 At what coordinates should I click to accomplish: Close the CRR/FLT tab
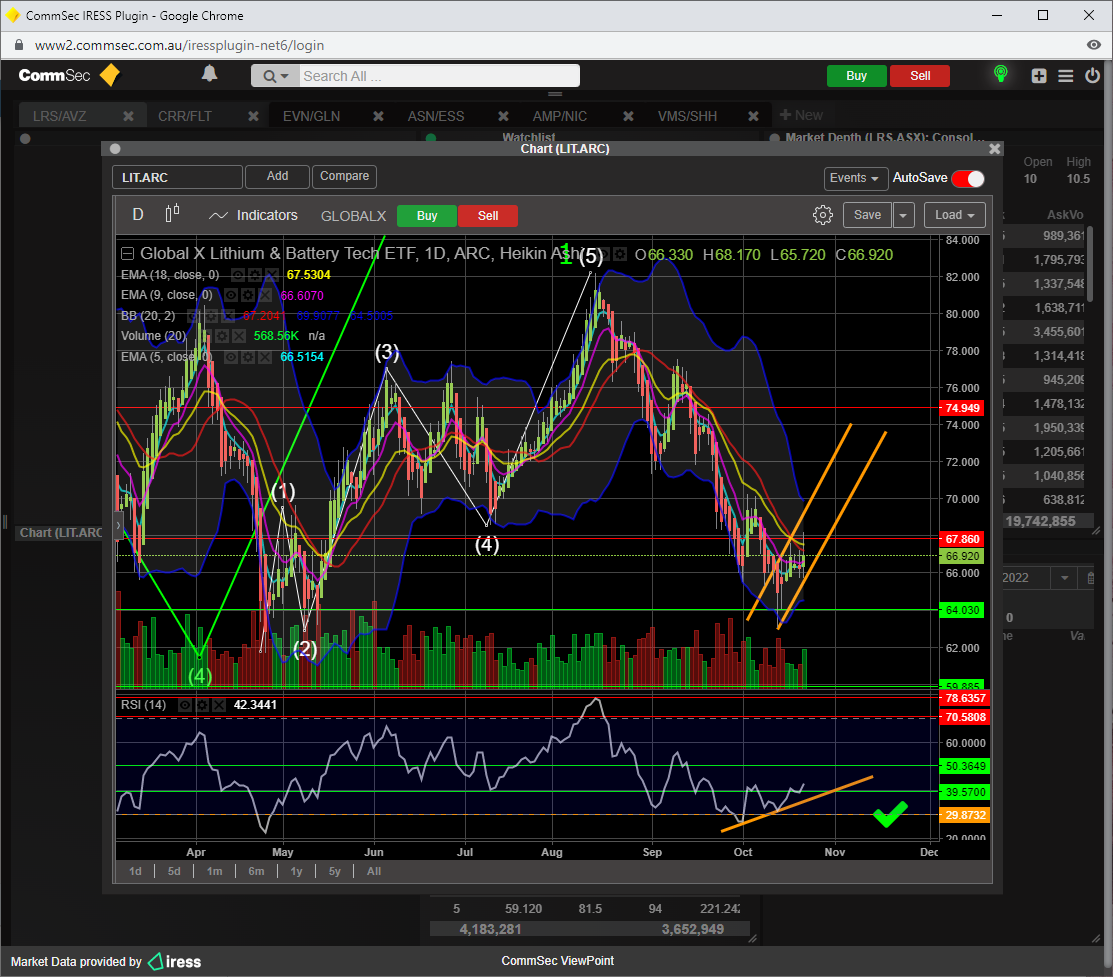[x=253, y=116]
